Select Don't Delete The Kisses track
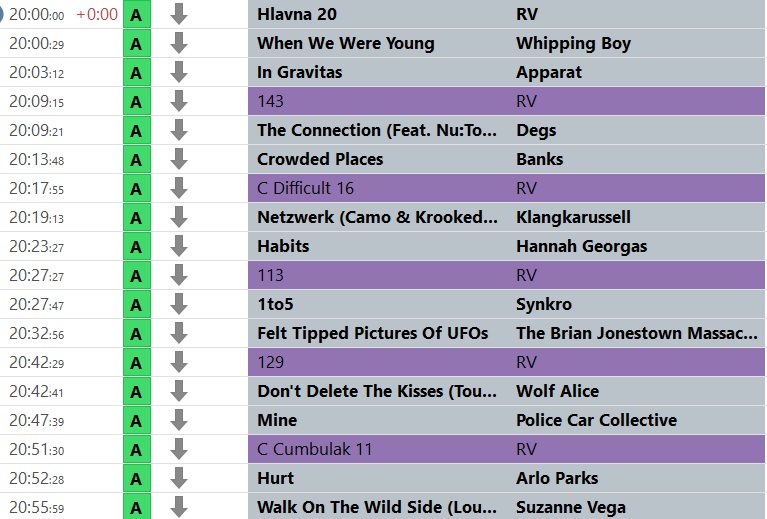This screenshot has height=519, width=767. [x=506, y=391]
